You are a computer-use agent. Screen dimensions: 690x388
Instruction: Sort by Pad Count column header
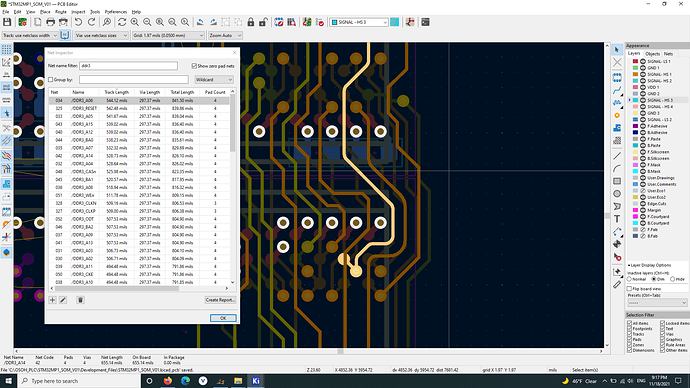[215, 92]
